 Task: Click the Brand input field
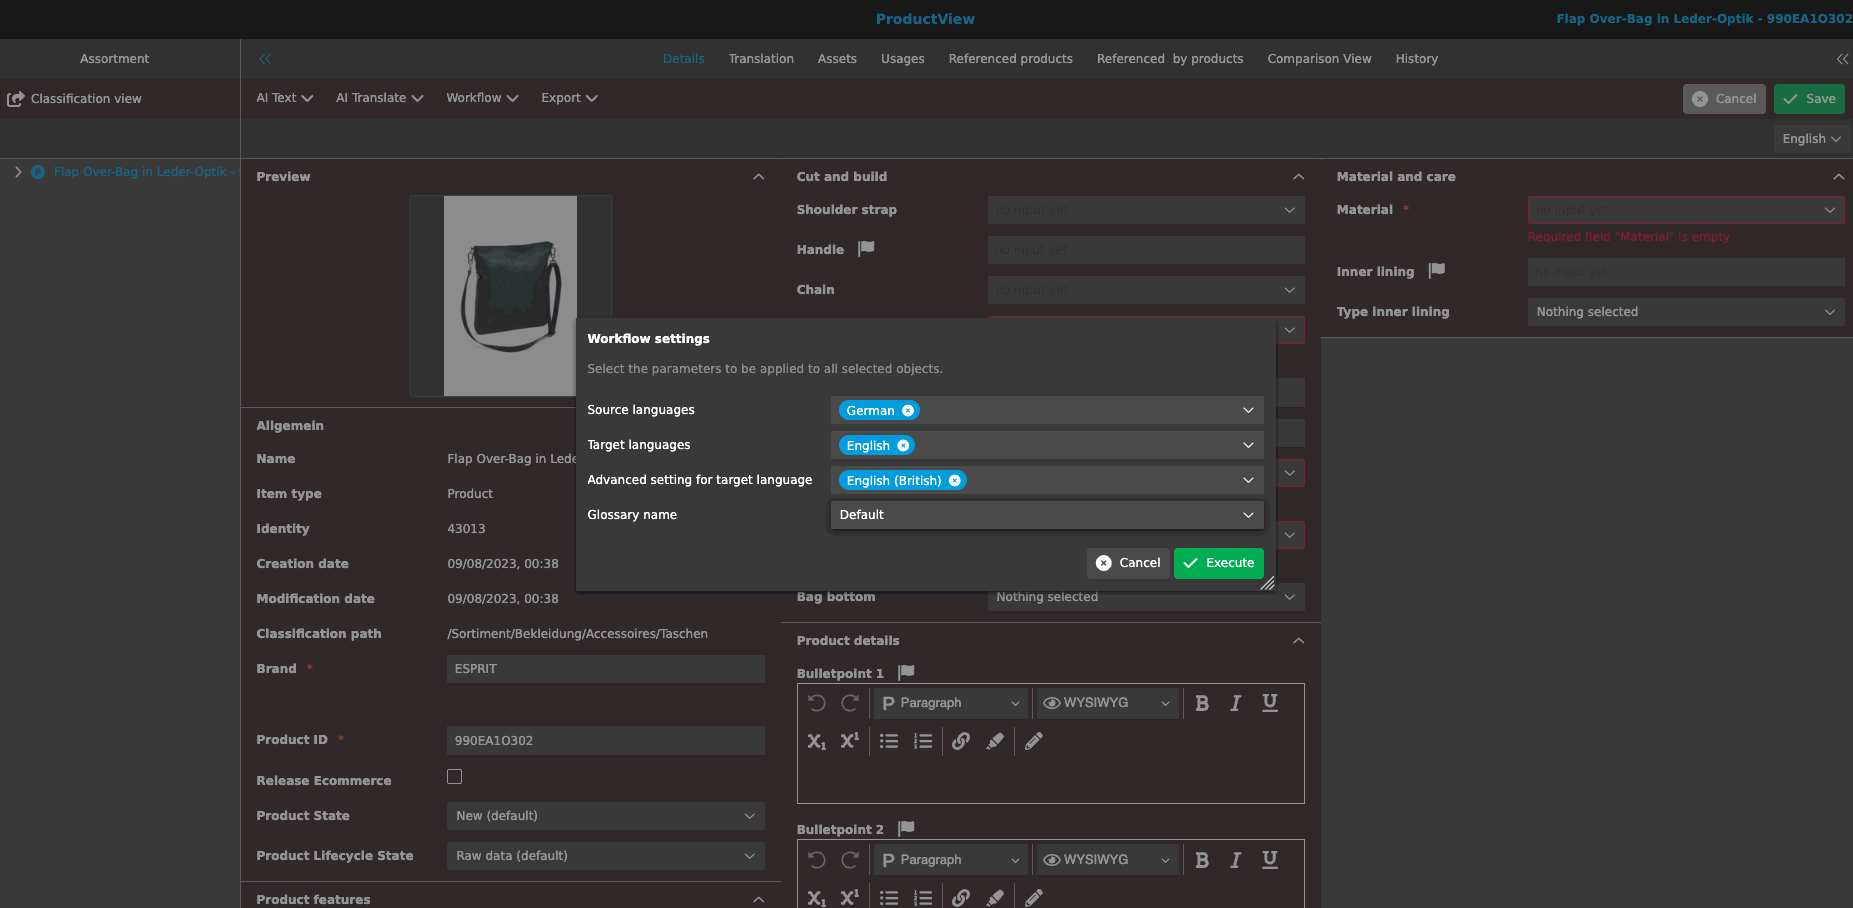pyautogui.click(x=605, y=669)
